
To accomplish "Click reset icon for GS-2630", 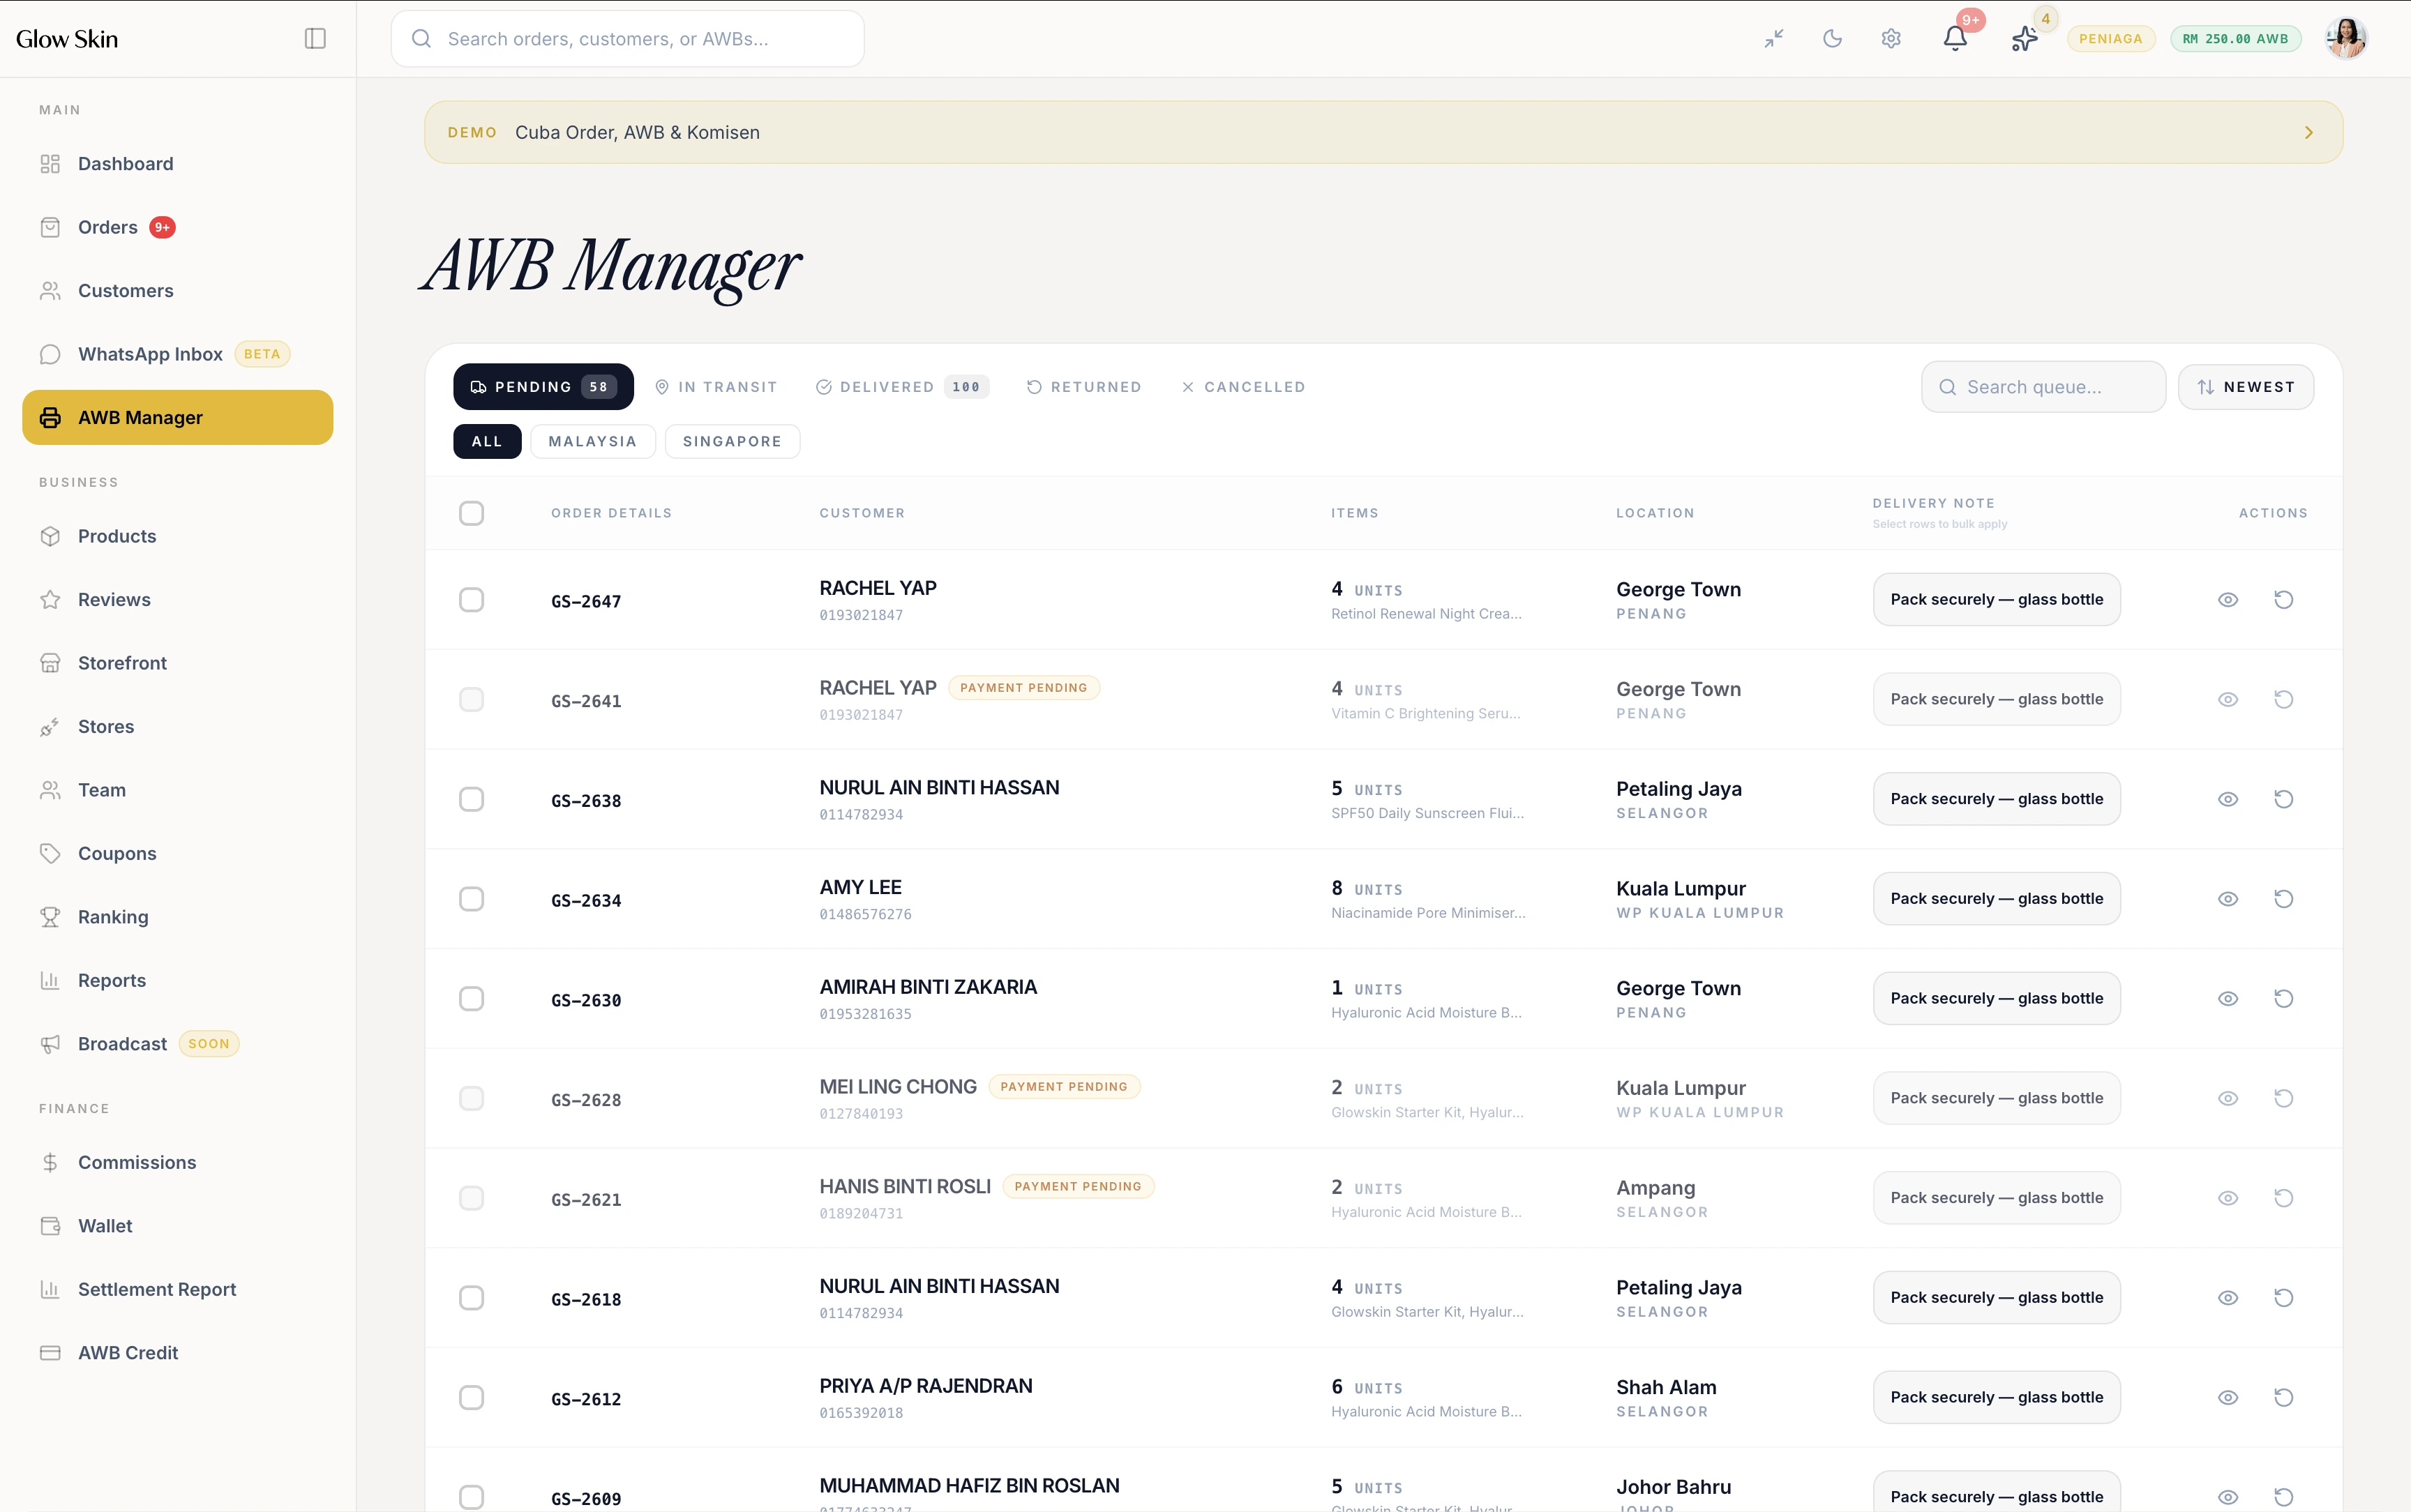I will 2284,999.
